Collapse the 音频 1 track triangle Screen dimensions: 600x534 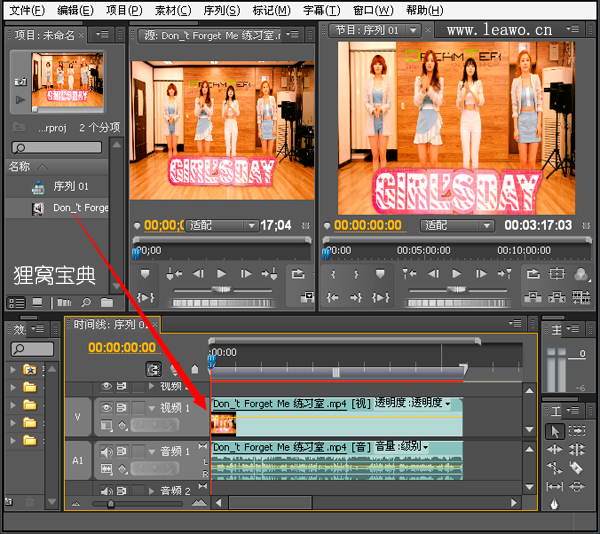pyautogui.click(x=152, y=452)
